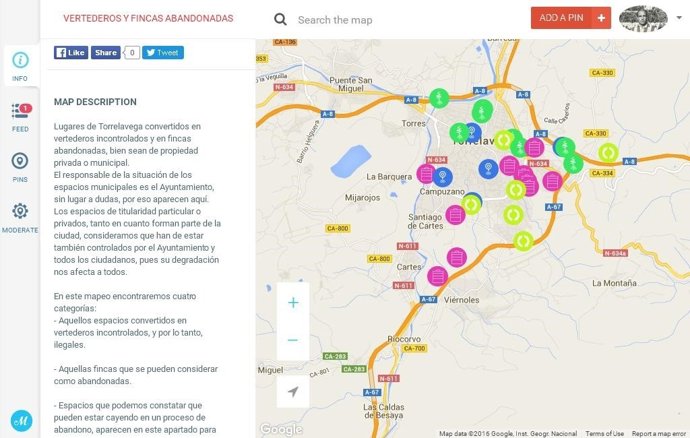Open the Info panel in sidebar
Image resolution: width=690 pixels, height=438 pixels.
point(20,66)
